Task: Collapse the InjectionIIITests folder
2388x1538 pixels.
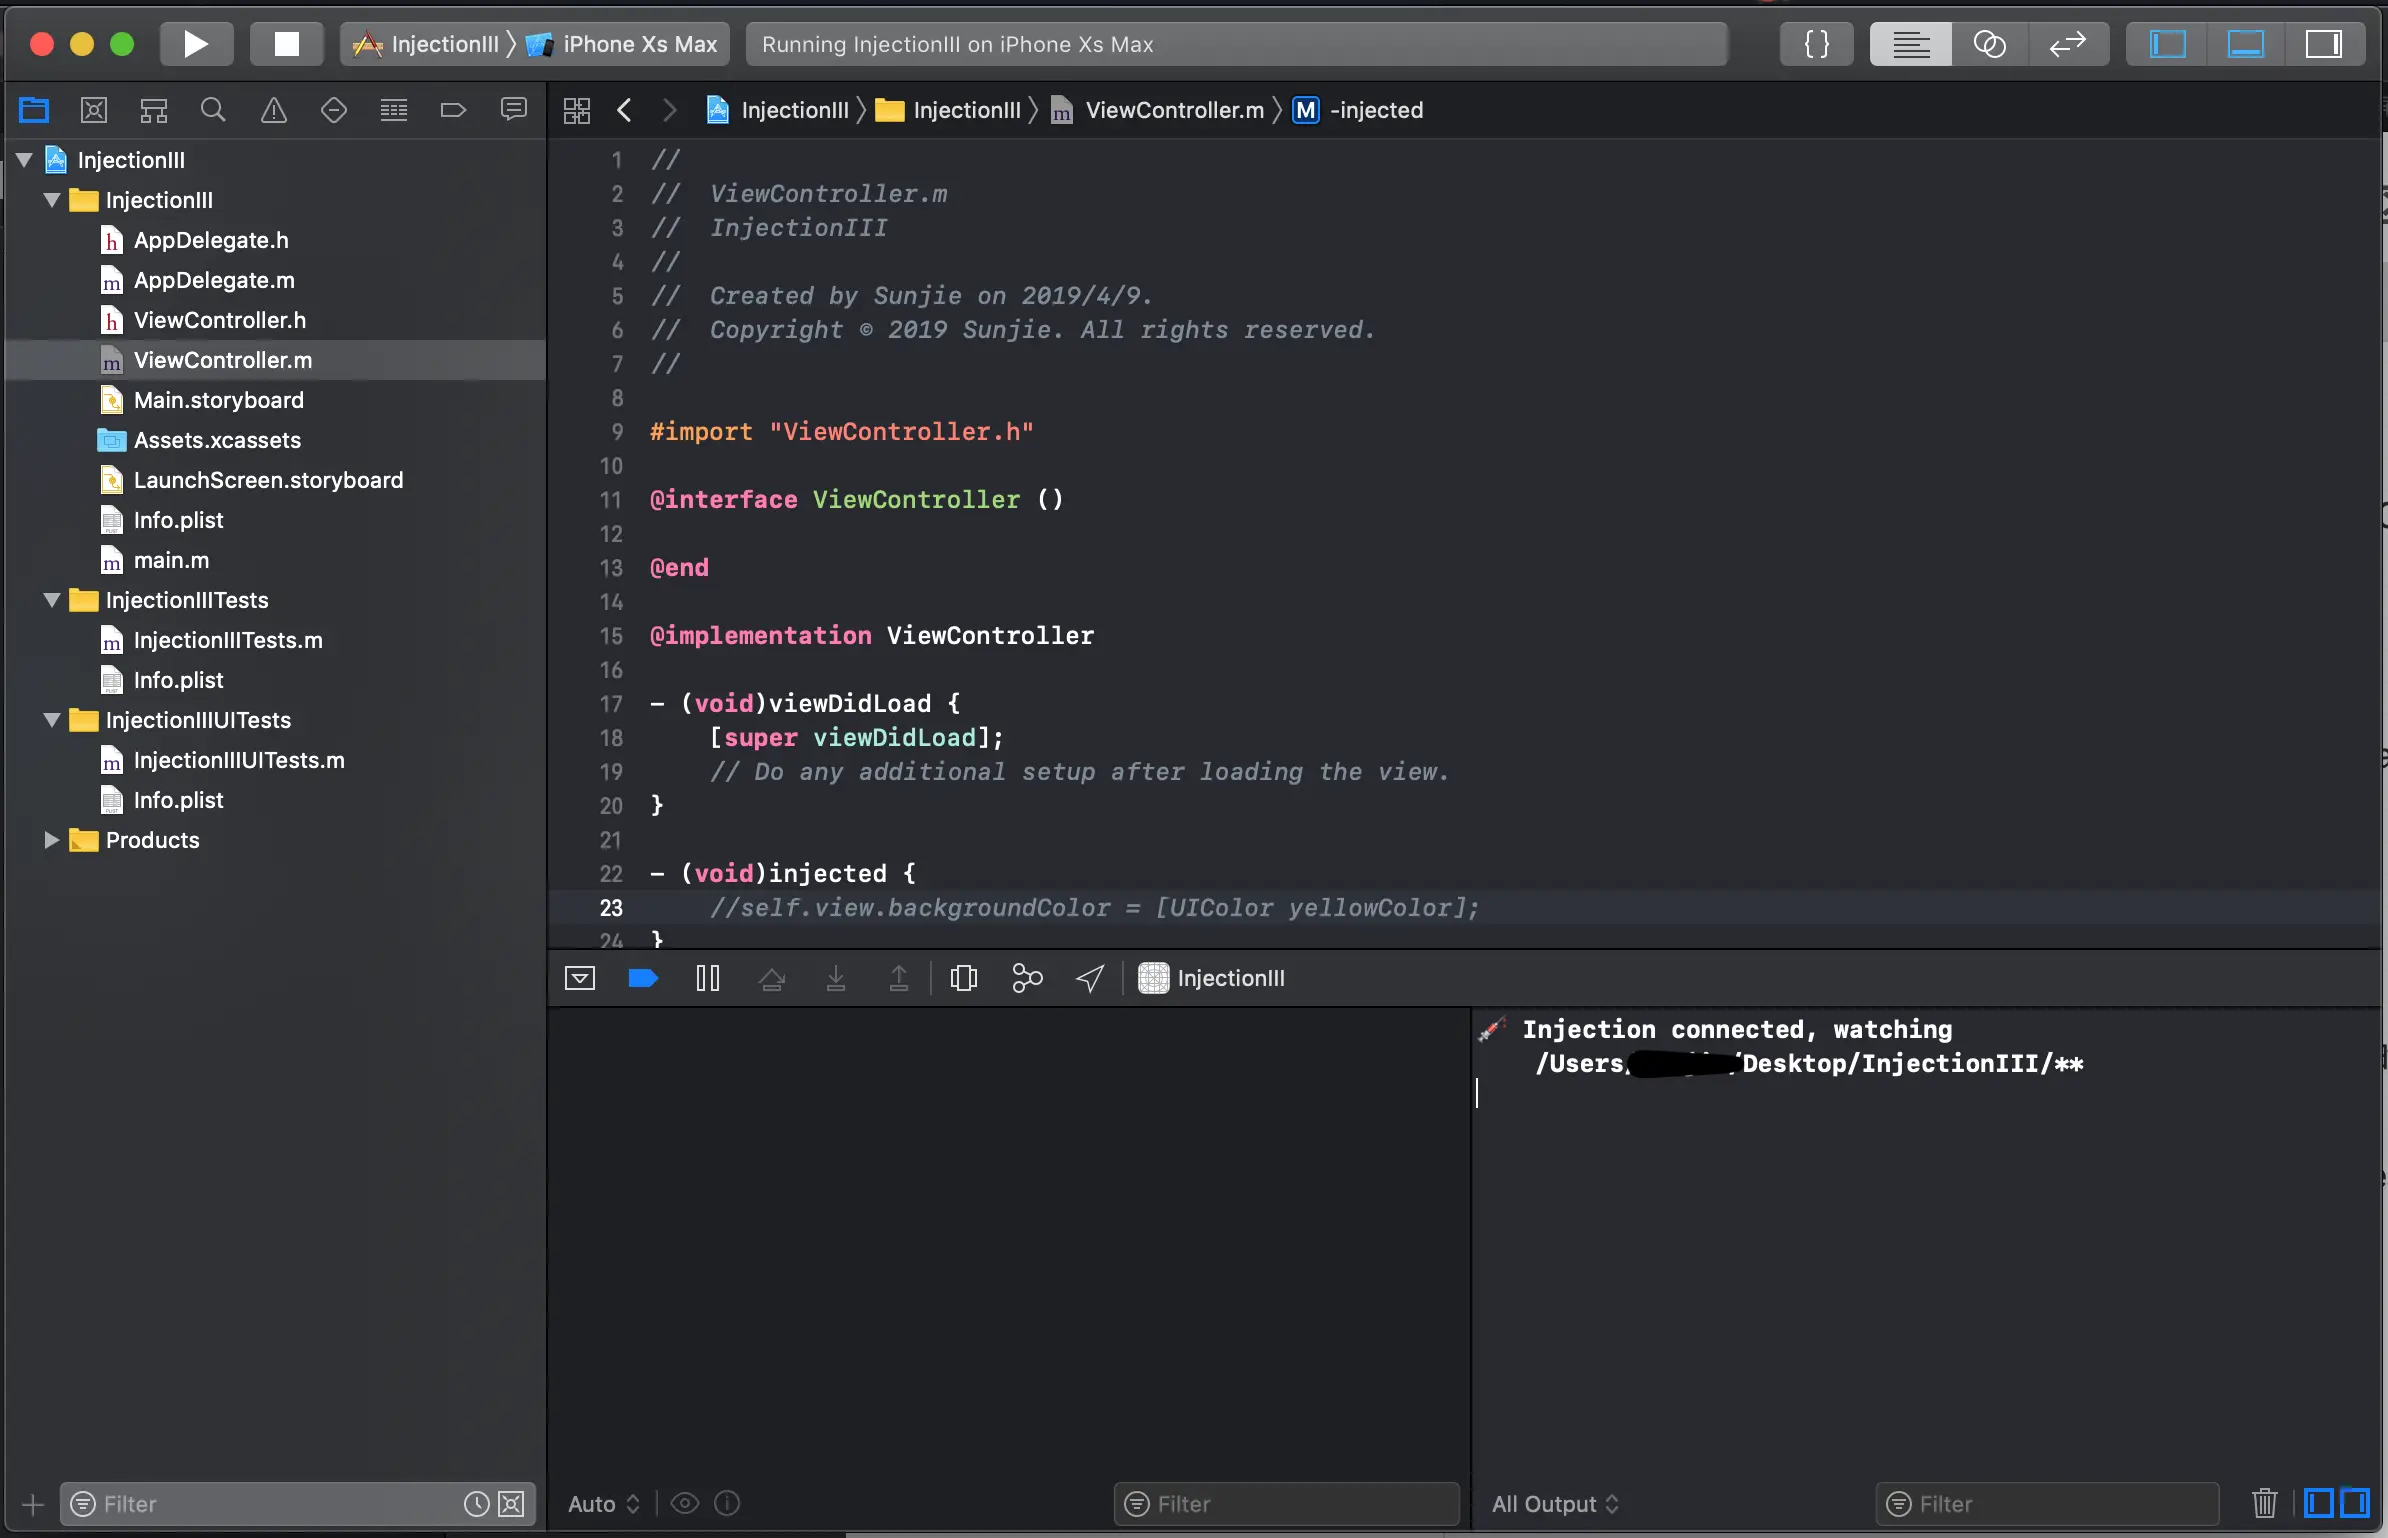Action: pyautogui.click(x=52, y=600)
